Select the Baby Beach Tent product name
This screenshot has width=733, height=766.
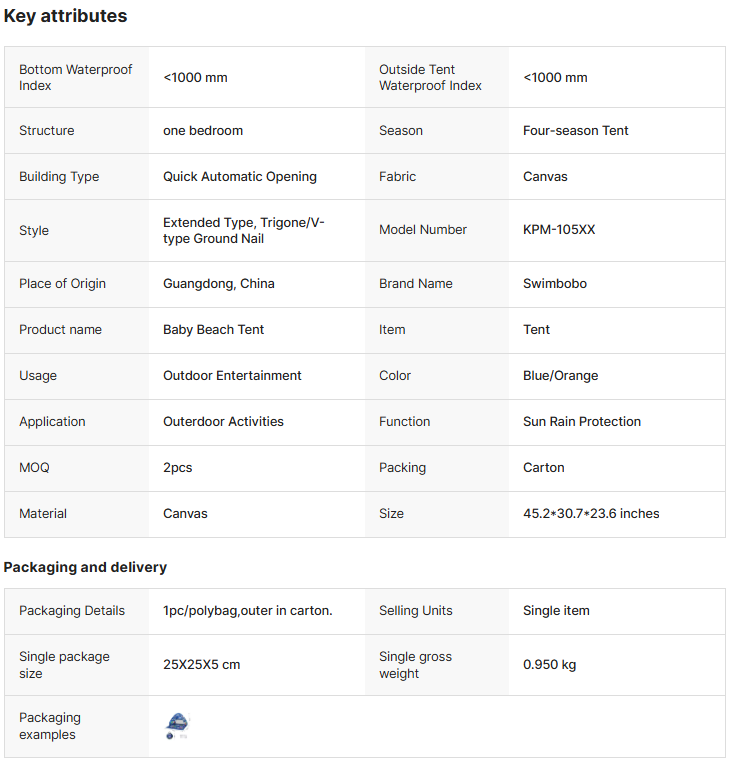pos(214,330)
